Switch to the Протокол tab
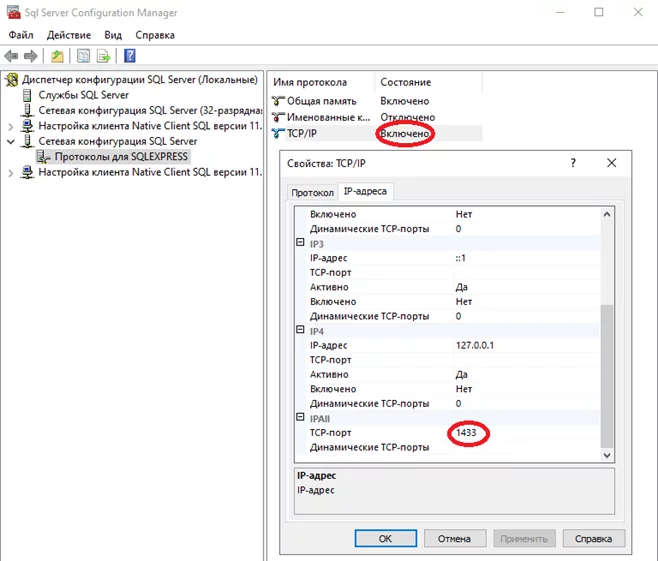This screenshot has width=658, height=561. point(312,193)
